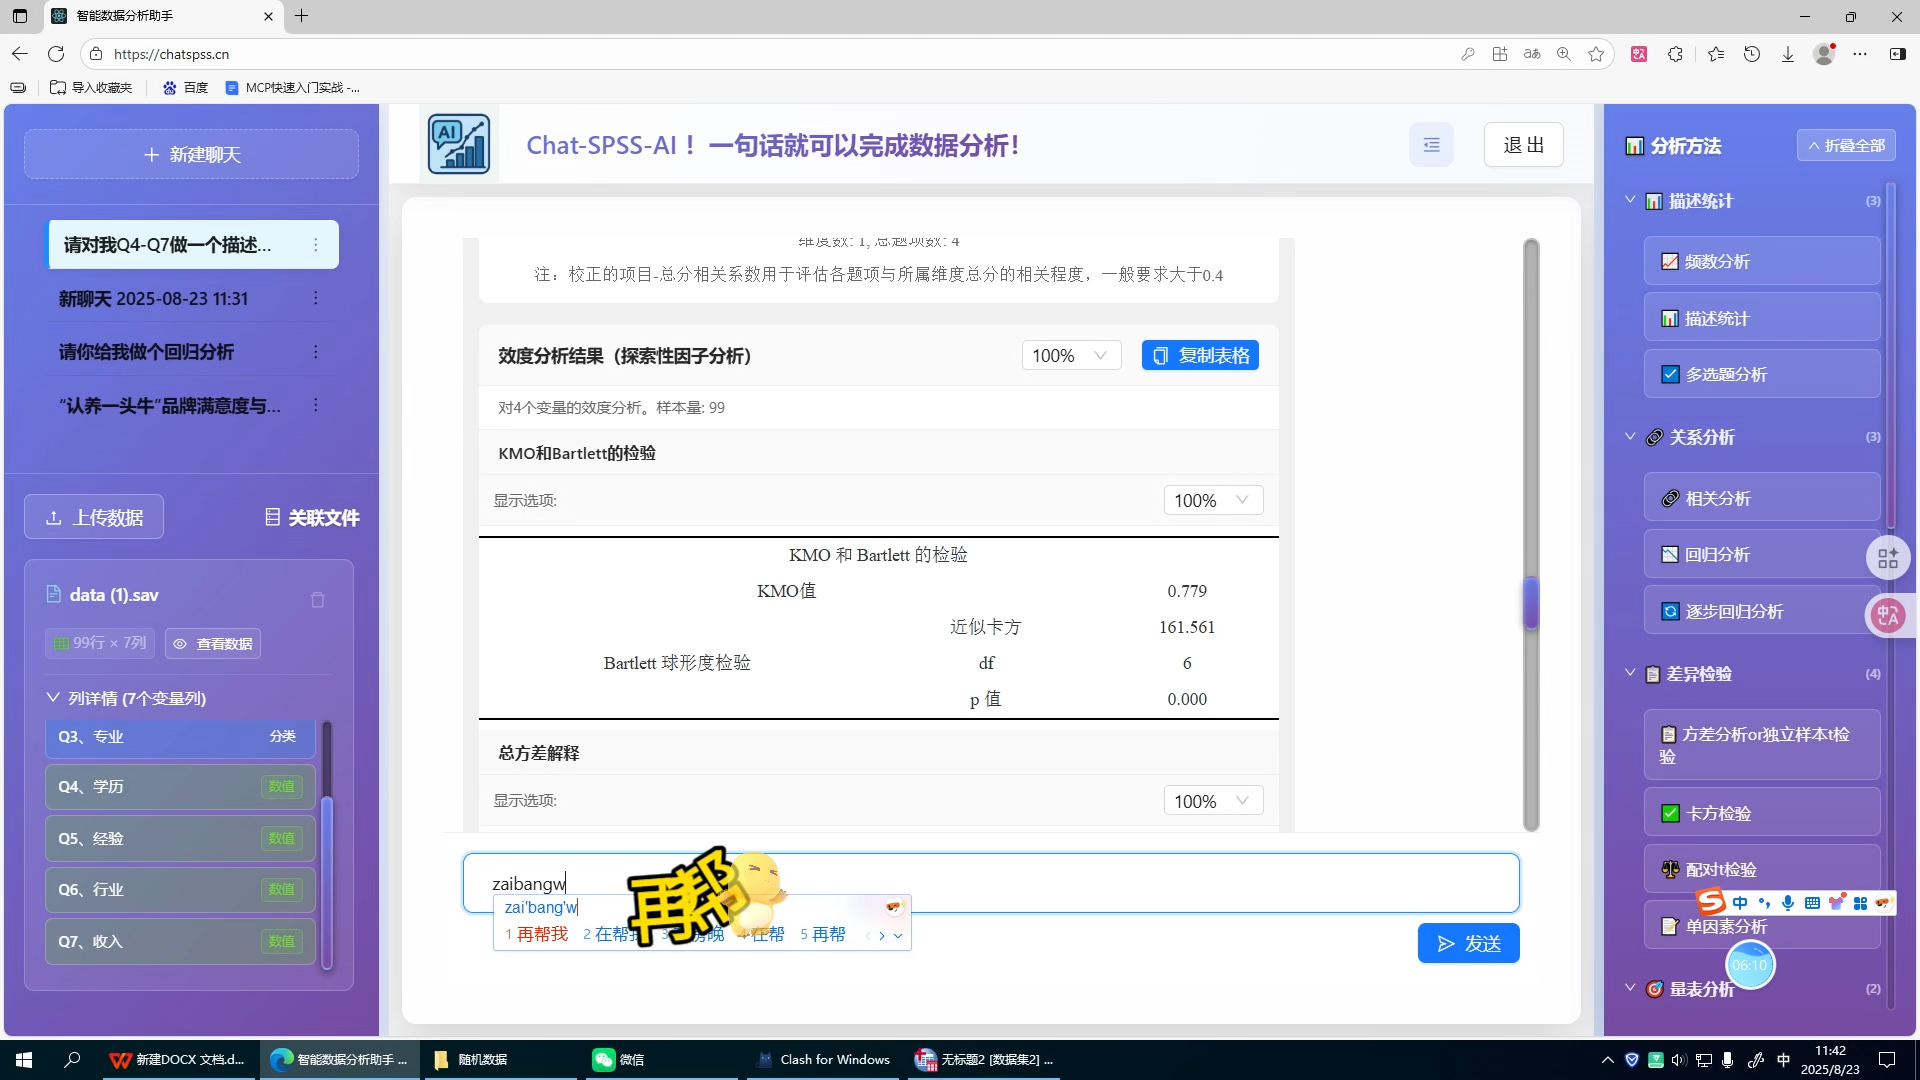Image resolution: width=1920 pixels, height=1080 pixels.
Task: Open browser extensions puzzle icon
Action: click(x=1676, y=54)
